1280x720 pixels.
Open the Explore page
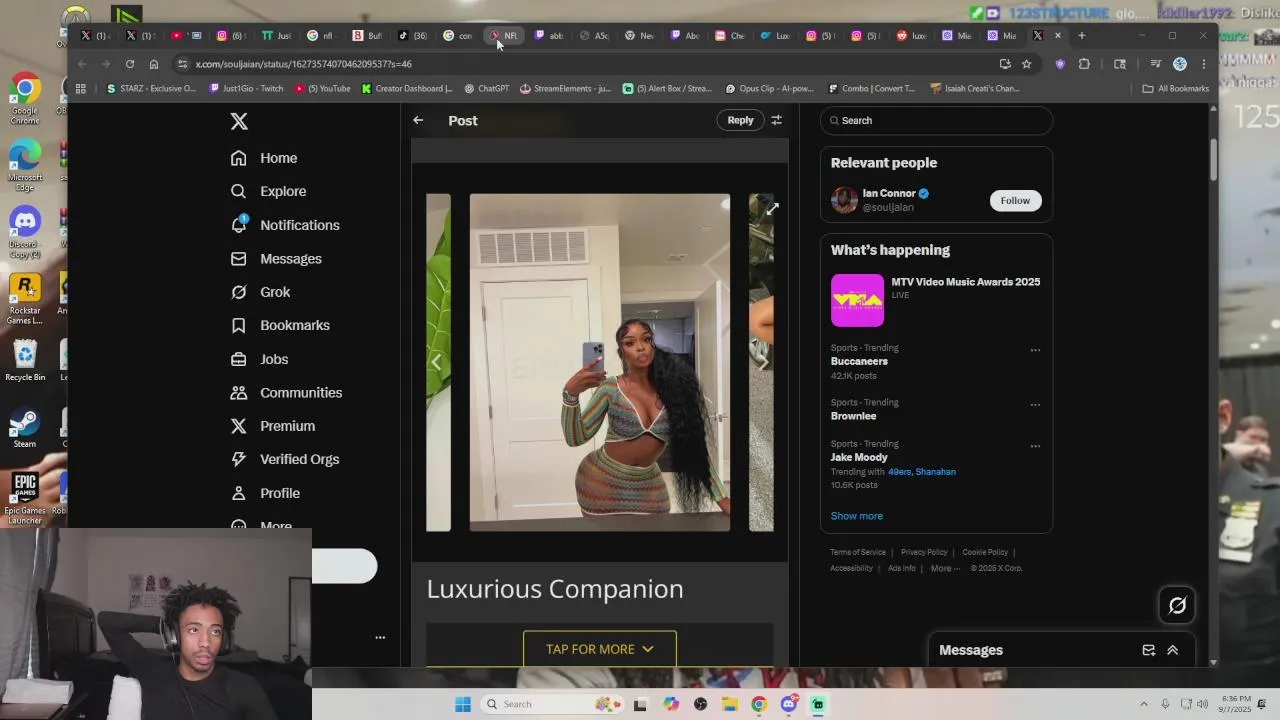coord(268,191)
